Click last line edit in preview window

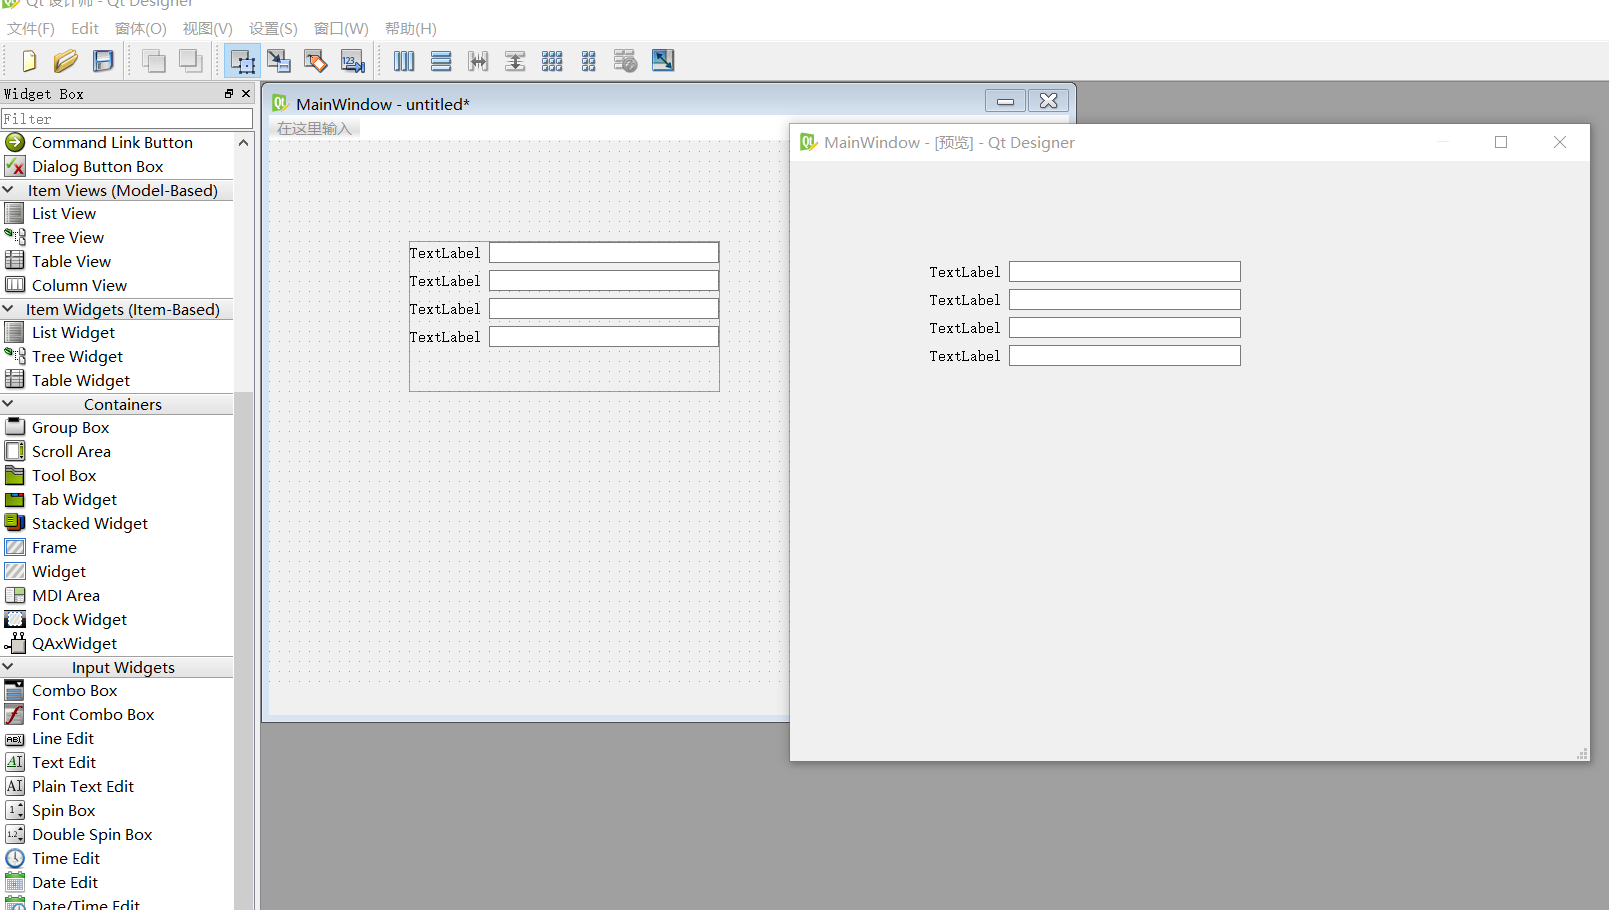1125,356
